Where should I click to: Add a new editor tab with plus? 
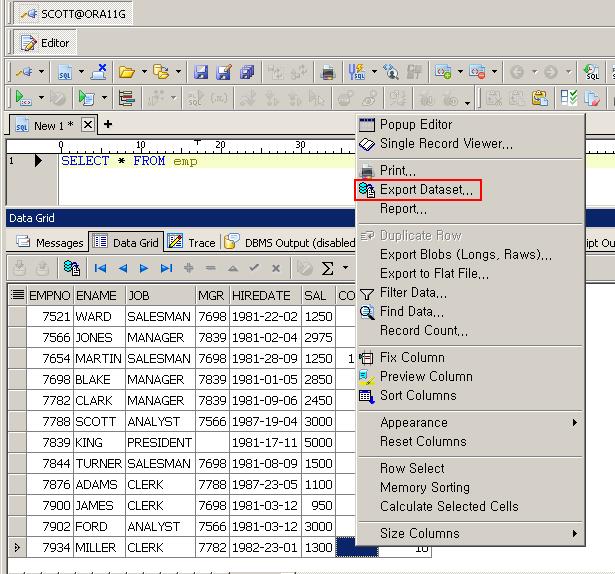pos(108,125)
